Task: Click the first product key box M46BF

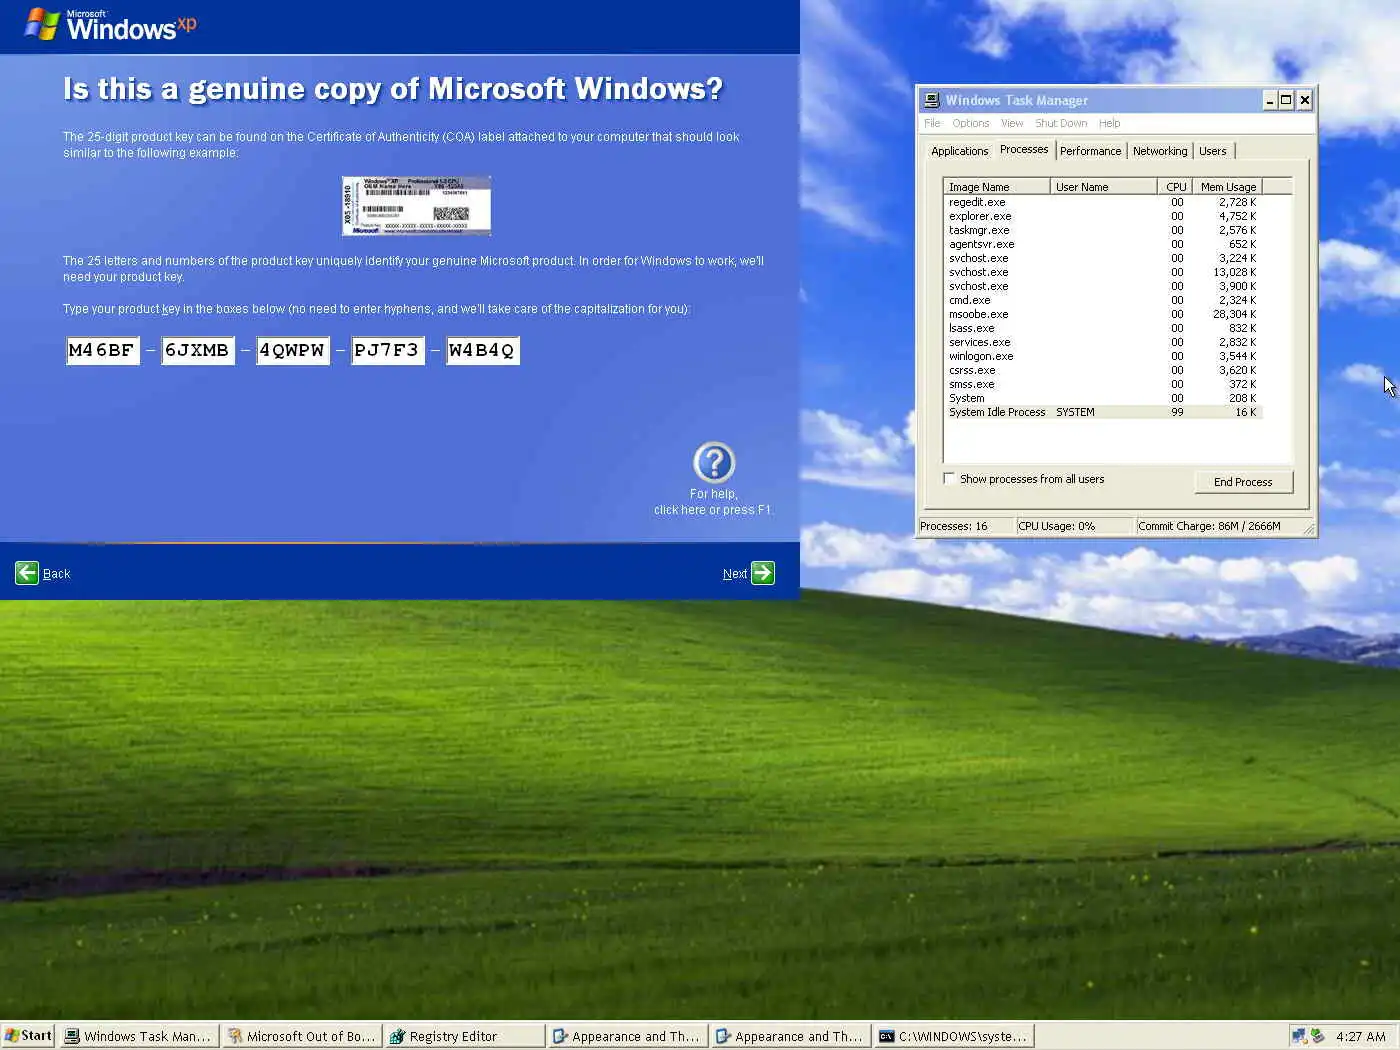Action: [103, 350]
